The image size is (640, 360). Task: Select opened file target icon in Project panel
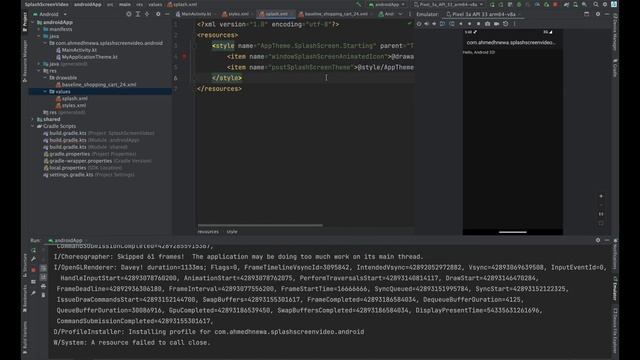[129, 14]
